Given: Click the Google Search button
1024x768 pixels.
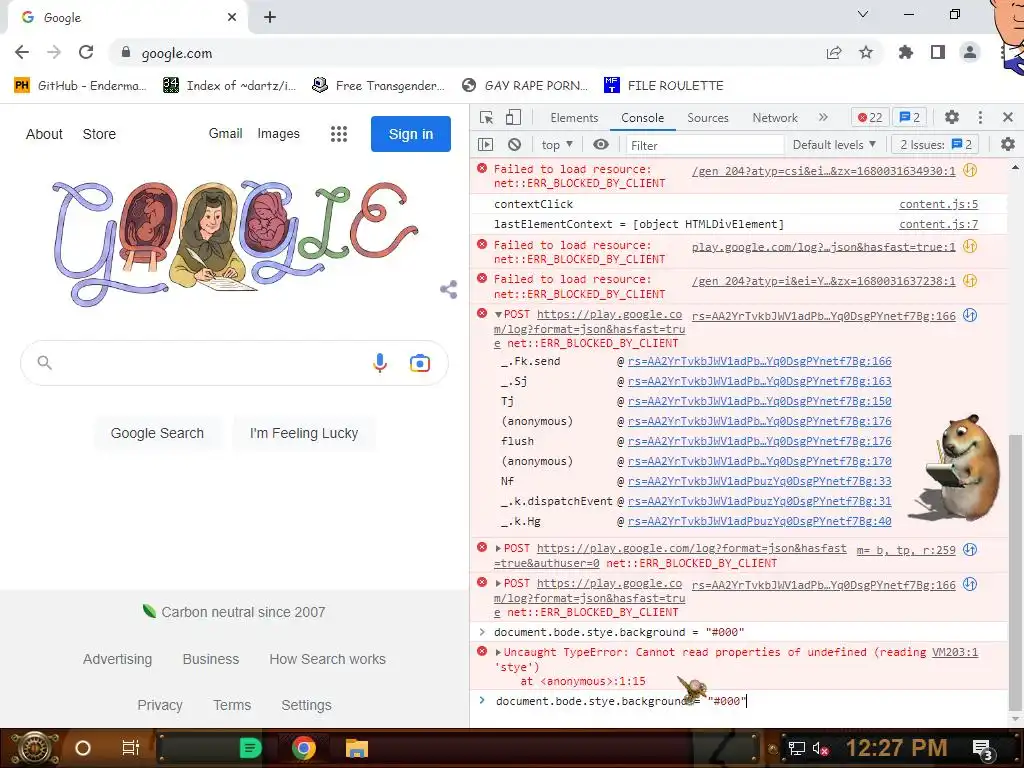Looking at the screenshot, I should click(157, 433).
